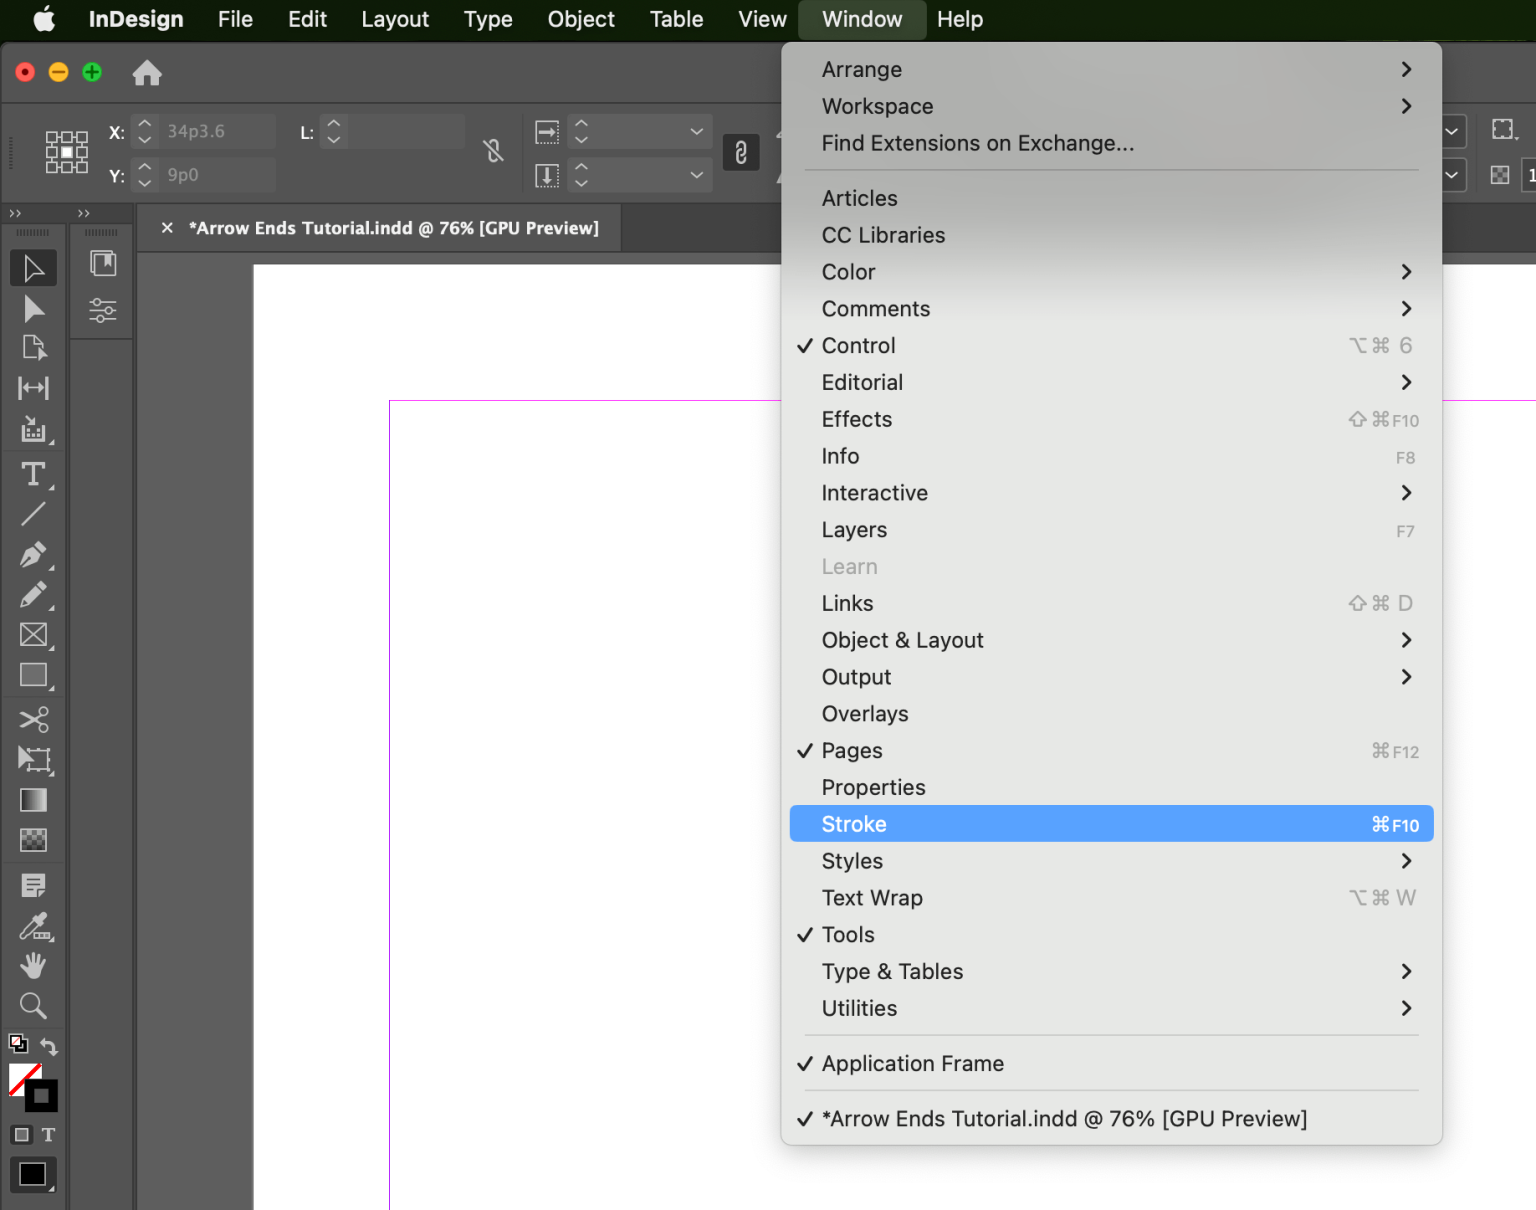The height and width of the screenshot is (1210, 1536).
Task: Pick the Line tool
Action: pos(33,514)
